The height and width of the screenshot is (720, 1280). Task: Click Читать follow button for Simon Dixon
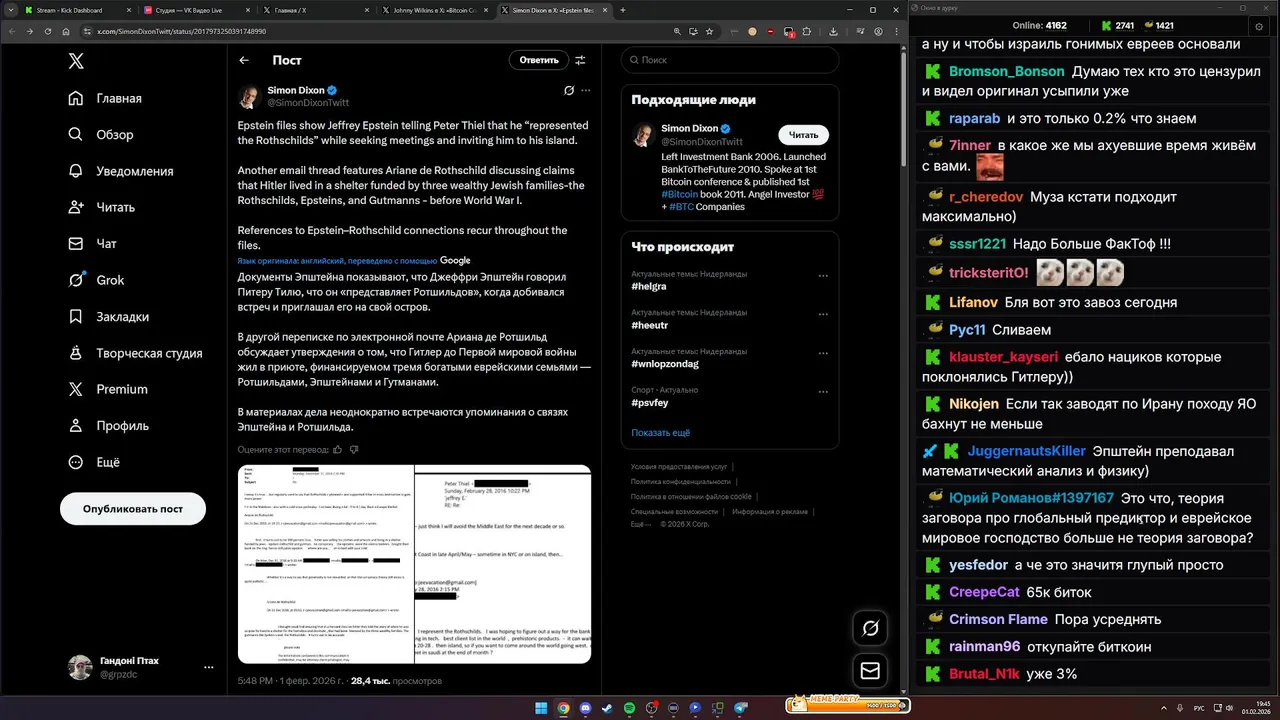(803, 135)
